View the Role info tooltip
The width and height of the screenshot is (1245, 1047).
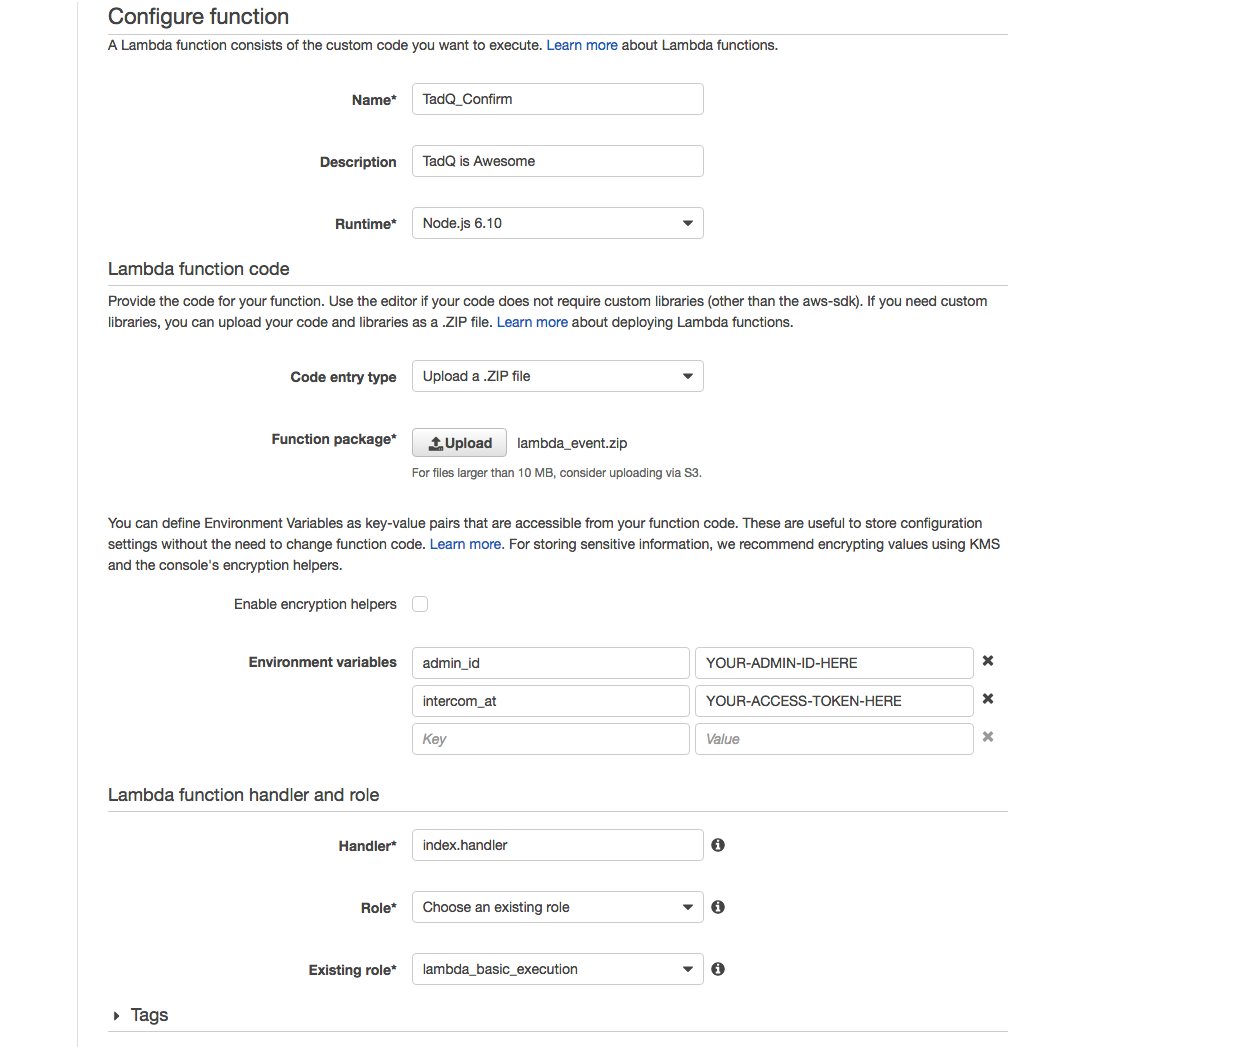pyautogui.click(x=717, y=907)
